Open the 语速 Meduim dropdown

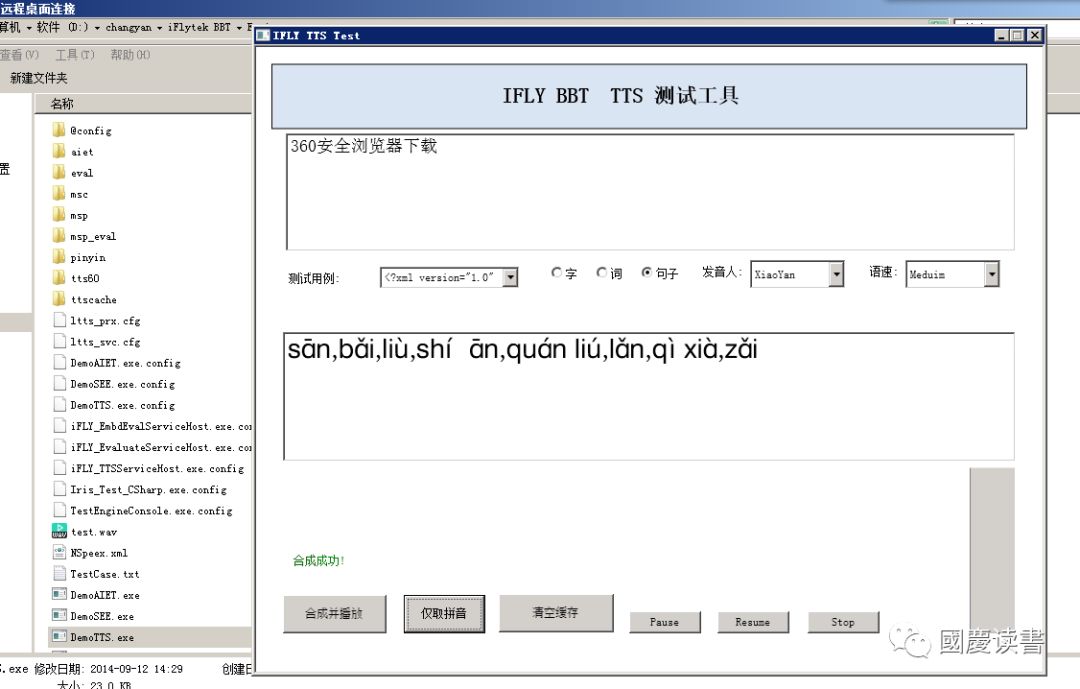pos(991,274)
